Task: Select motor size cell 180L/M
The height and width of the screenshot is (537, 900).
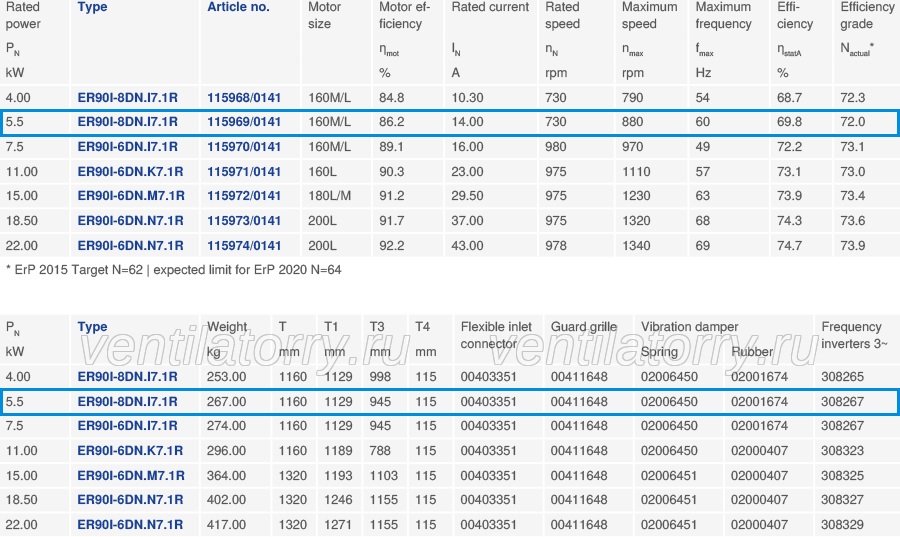Action: [329, 196]
